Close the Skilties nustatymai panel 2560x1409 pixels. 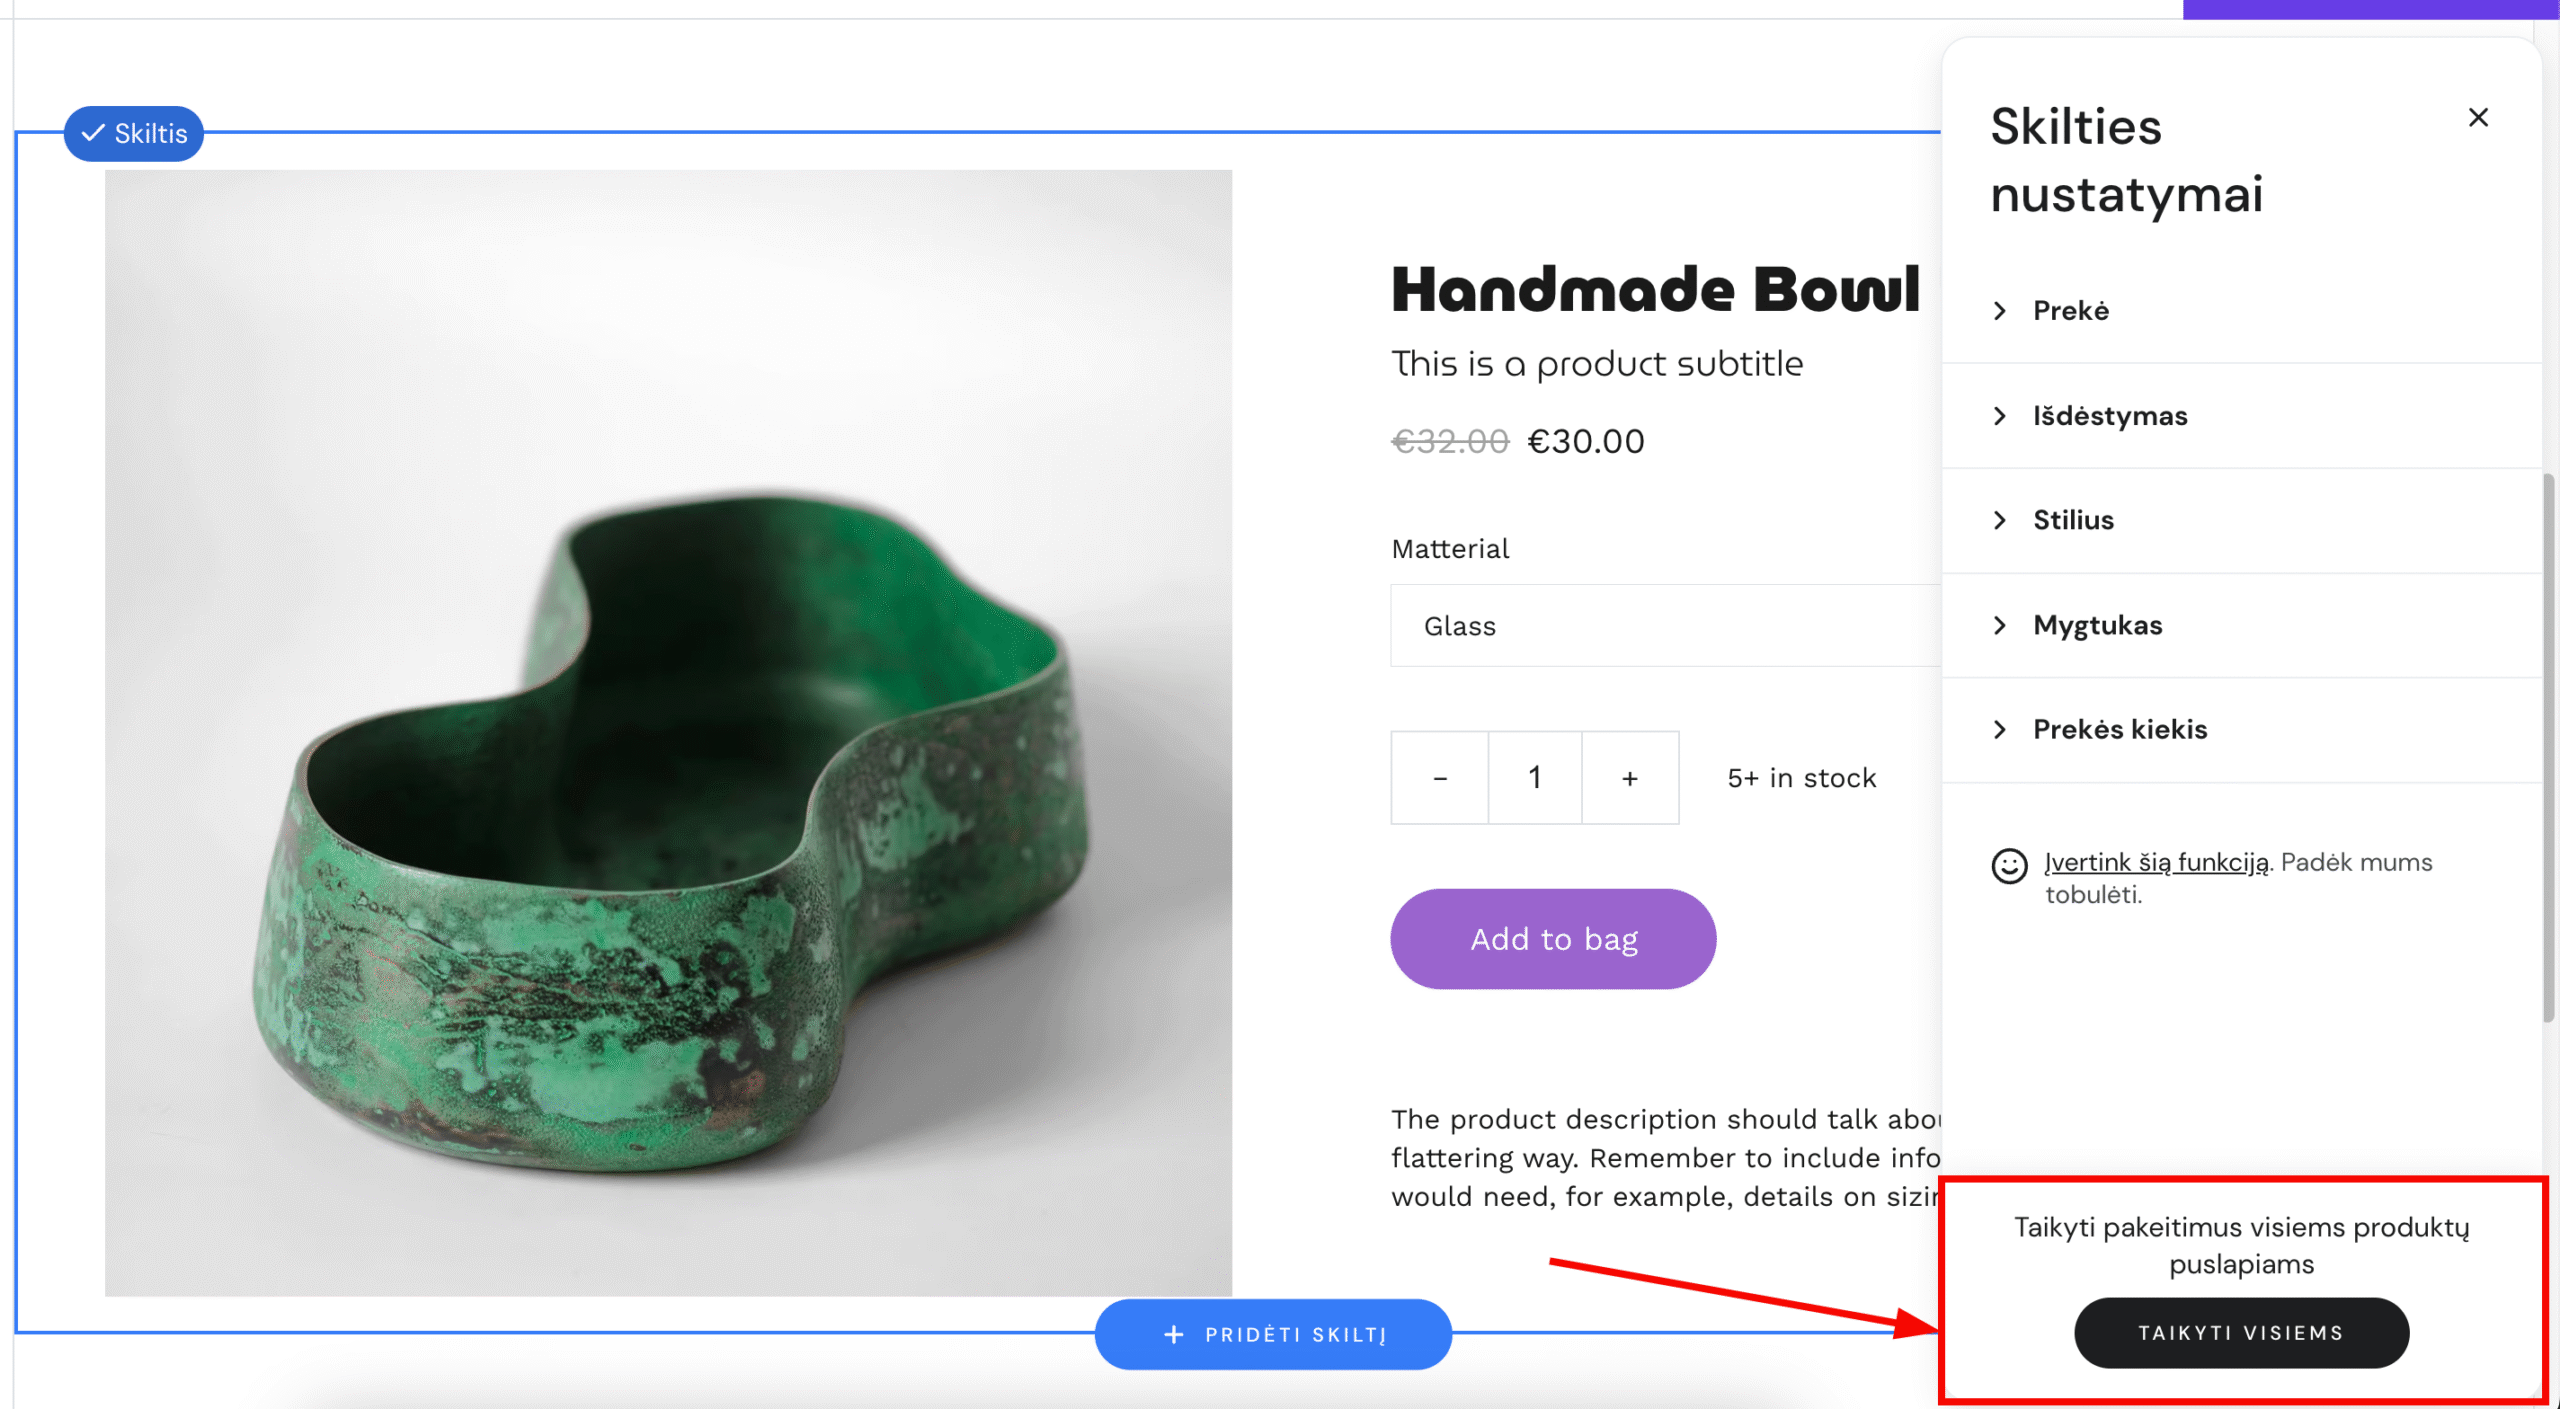point(2477,118)
